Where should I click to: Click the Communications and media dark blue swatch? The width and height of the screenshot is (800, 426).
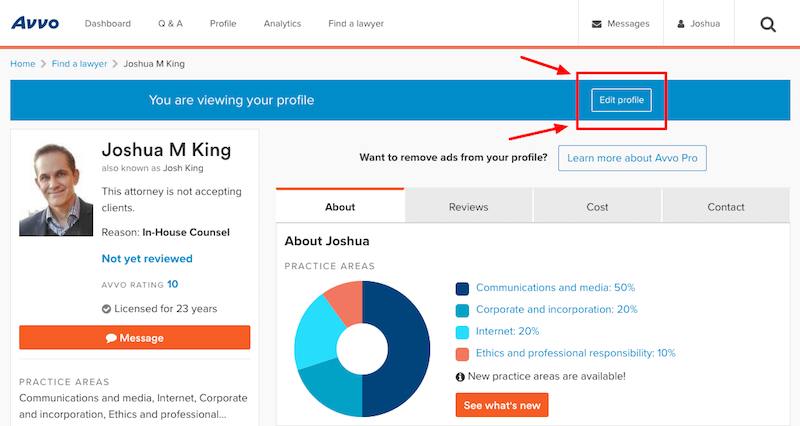click(x=462, y=289)
